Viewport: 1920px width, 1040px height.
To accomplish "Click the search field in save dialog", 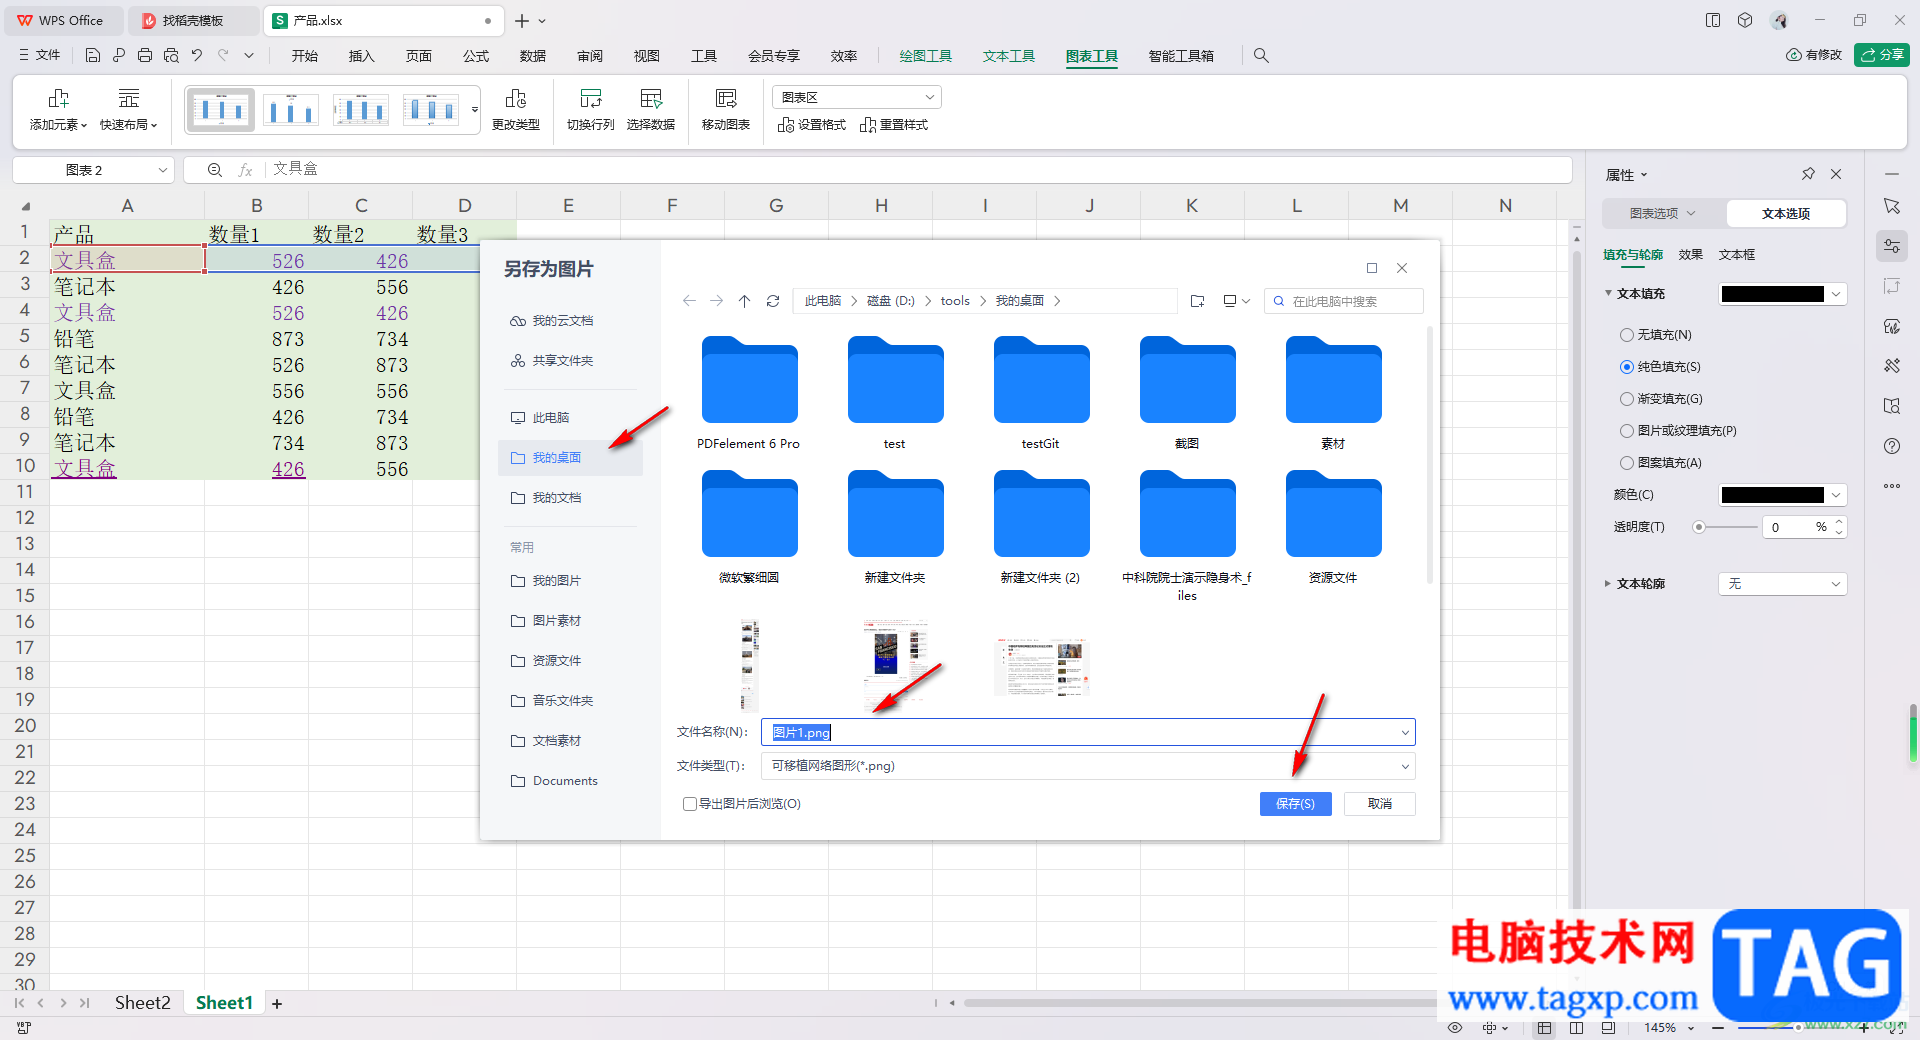I will click(x=1343, y=301).
